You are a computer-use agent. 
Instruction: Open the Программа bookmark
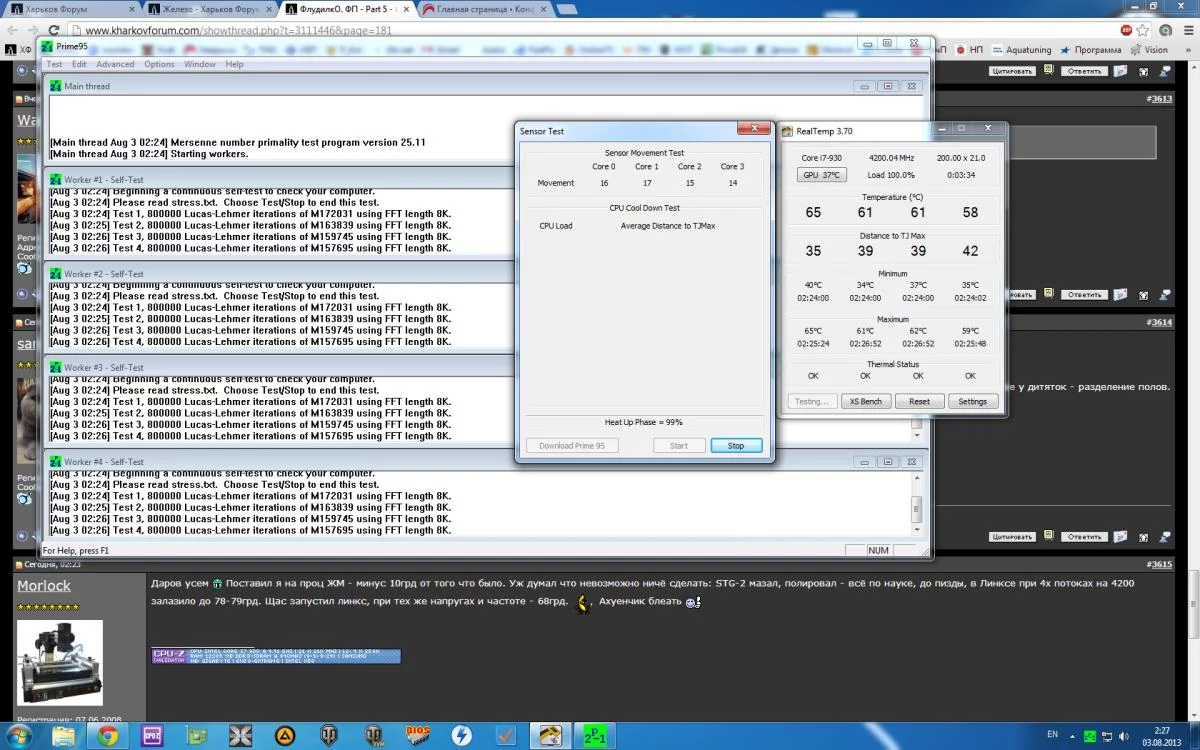[x=1092, y=49]
